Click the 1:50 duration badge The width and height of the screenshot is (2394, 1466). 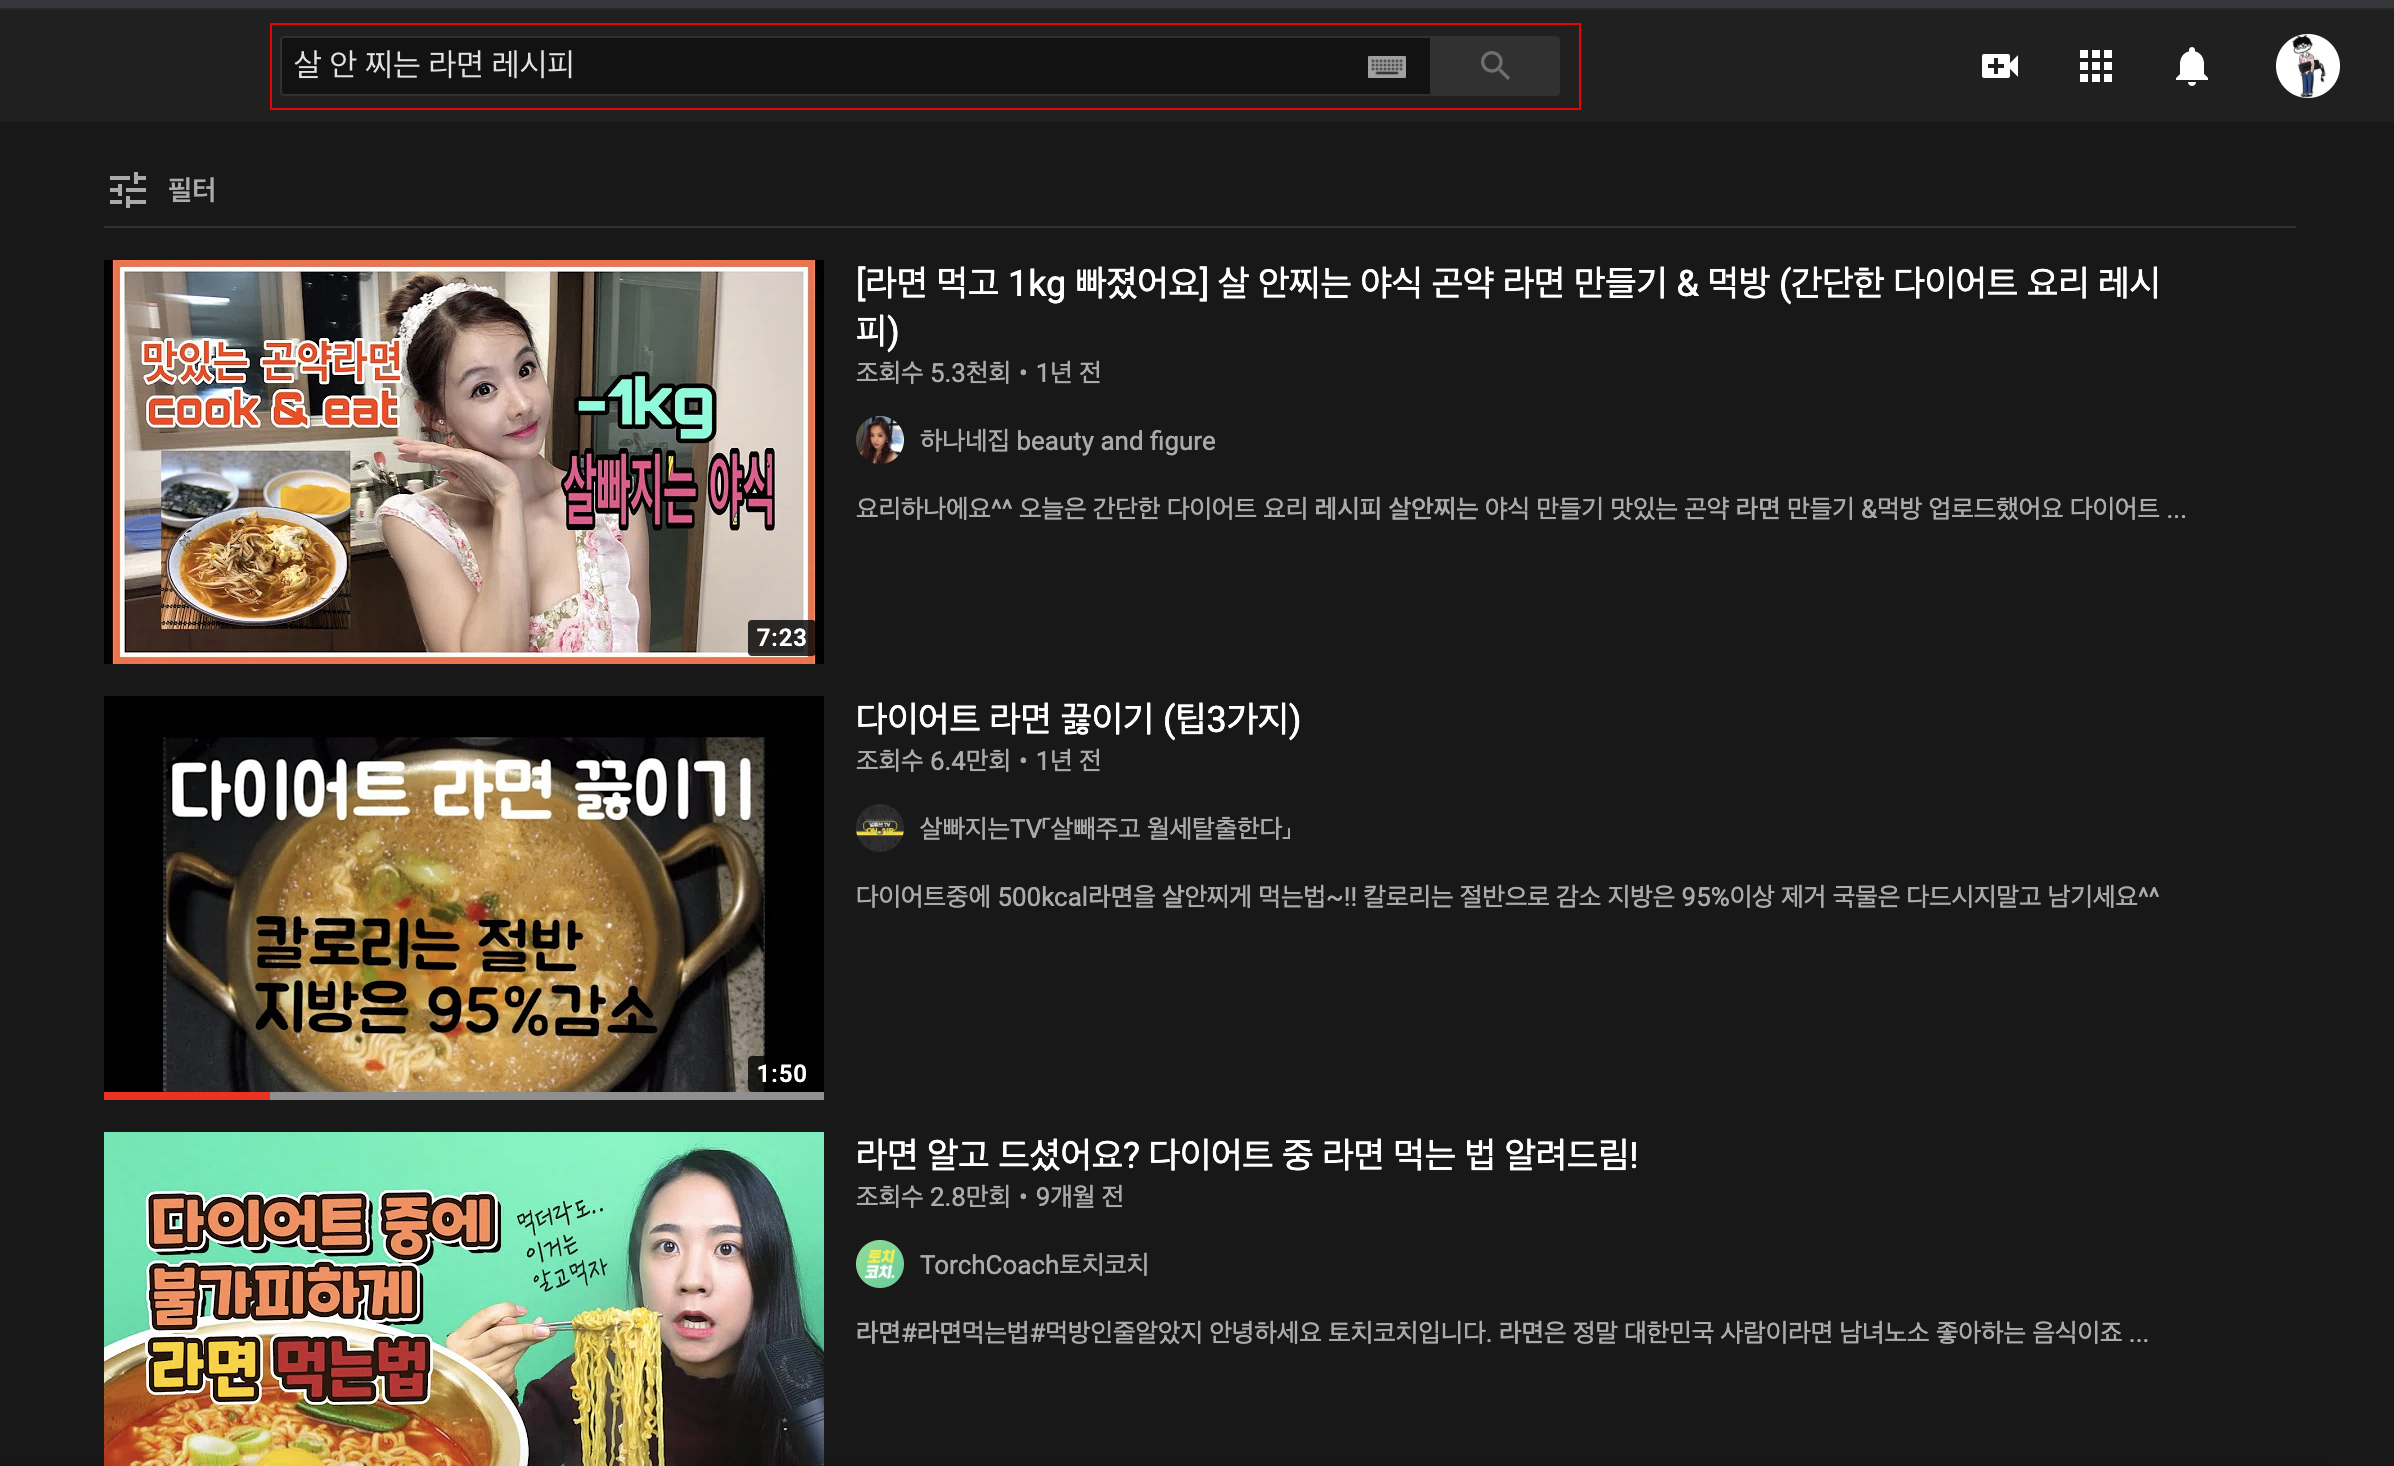point(781,1074)
